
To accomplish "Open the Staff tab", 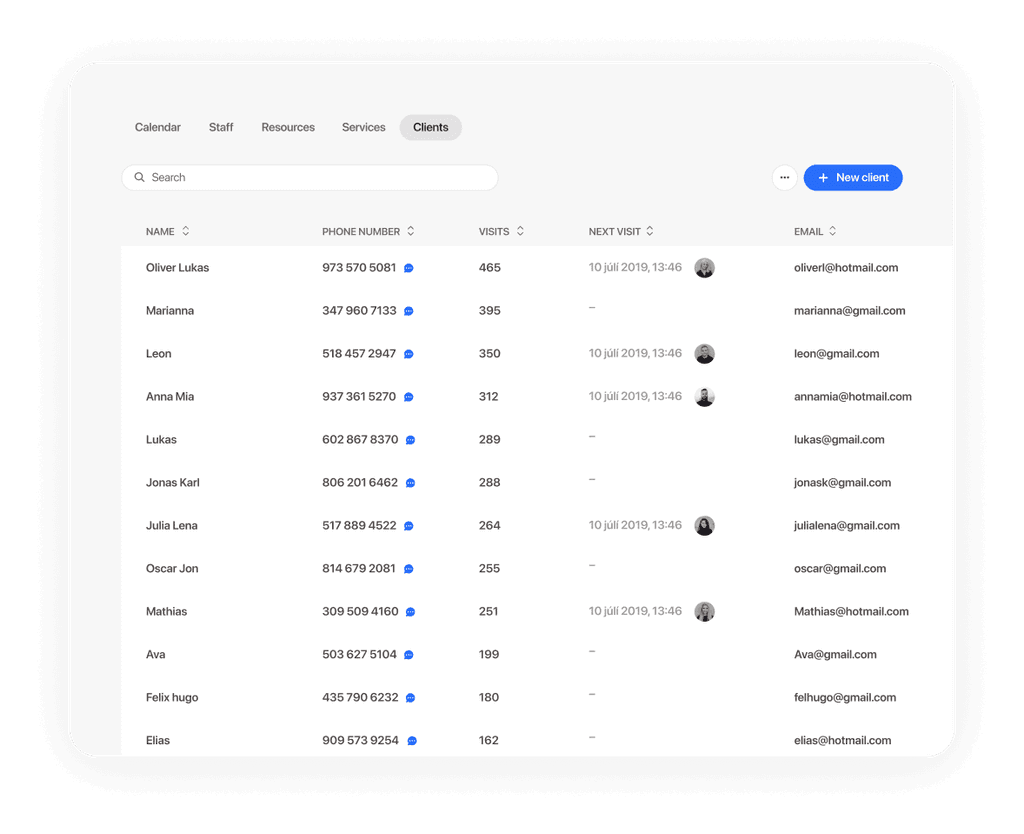I will (x=220, y=127).
